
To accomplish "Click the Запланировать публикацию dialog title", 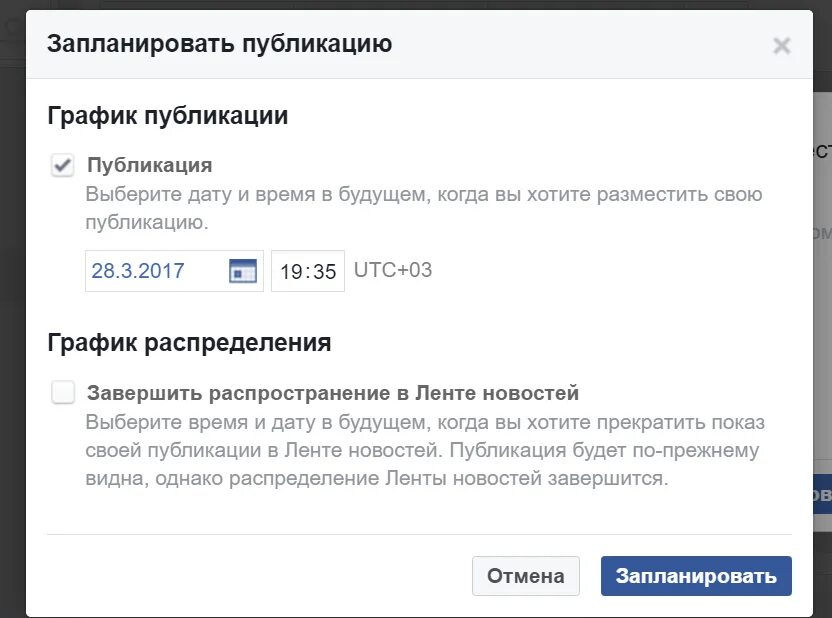I will 219,43.
